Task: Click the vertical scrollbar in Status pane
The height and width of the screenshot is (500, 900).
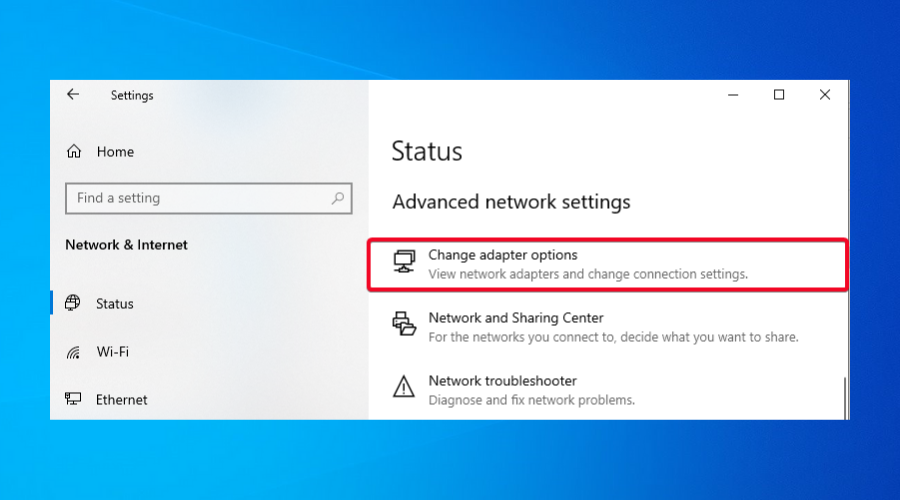Action: 845,396
